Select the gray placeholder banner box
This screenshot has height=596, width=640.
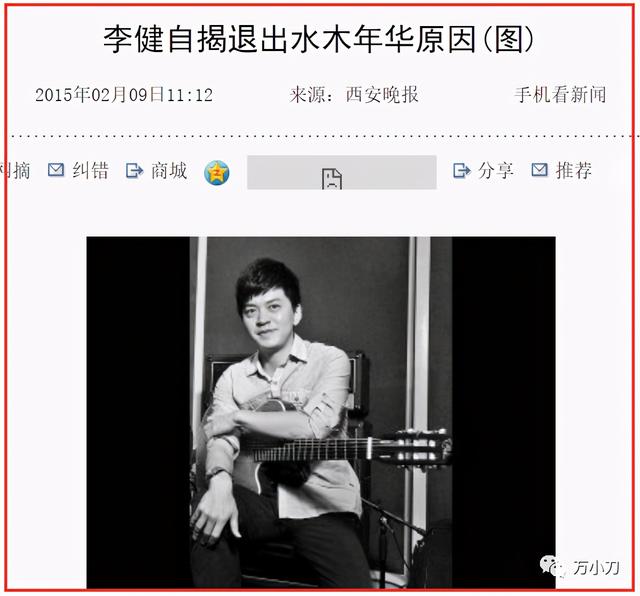click(x=342, y=172)
